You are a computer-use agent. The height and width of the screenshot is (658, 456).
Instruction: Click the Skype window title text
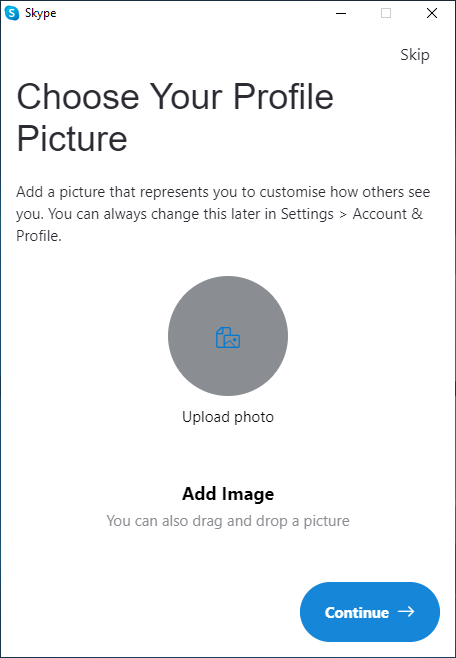40,13
